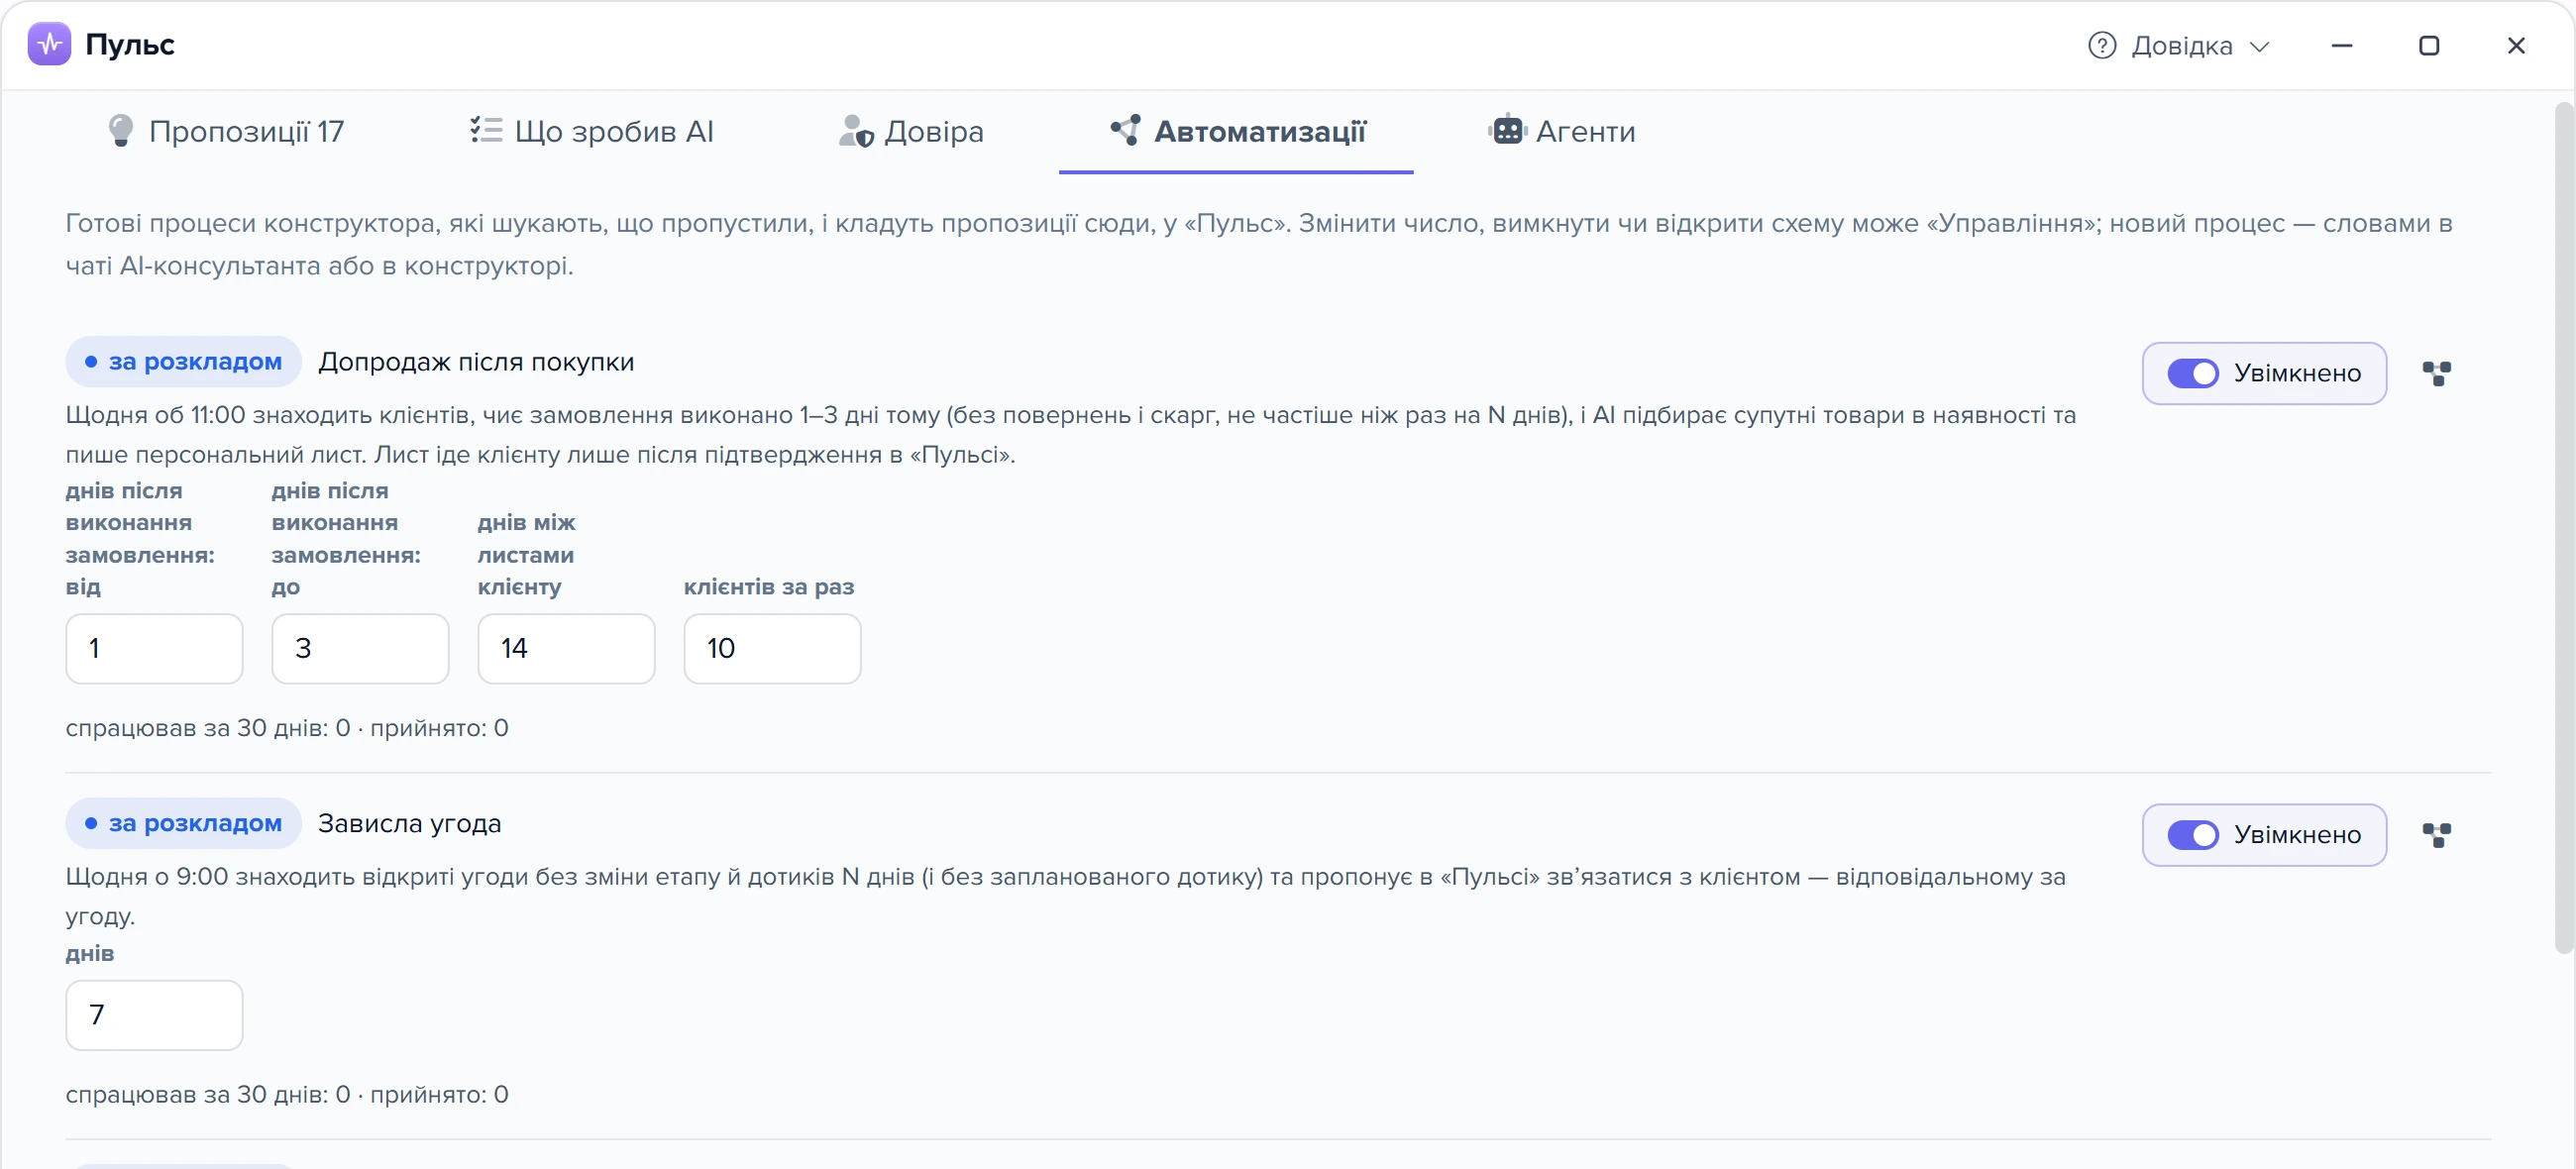
Task: Open схема icon for Зависла угода
Action: pos(2436,835)
